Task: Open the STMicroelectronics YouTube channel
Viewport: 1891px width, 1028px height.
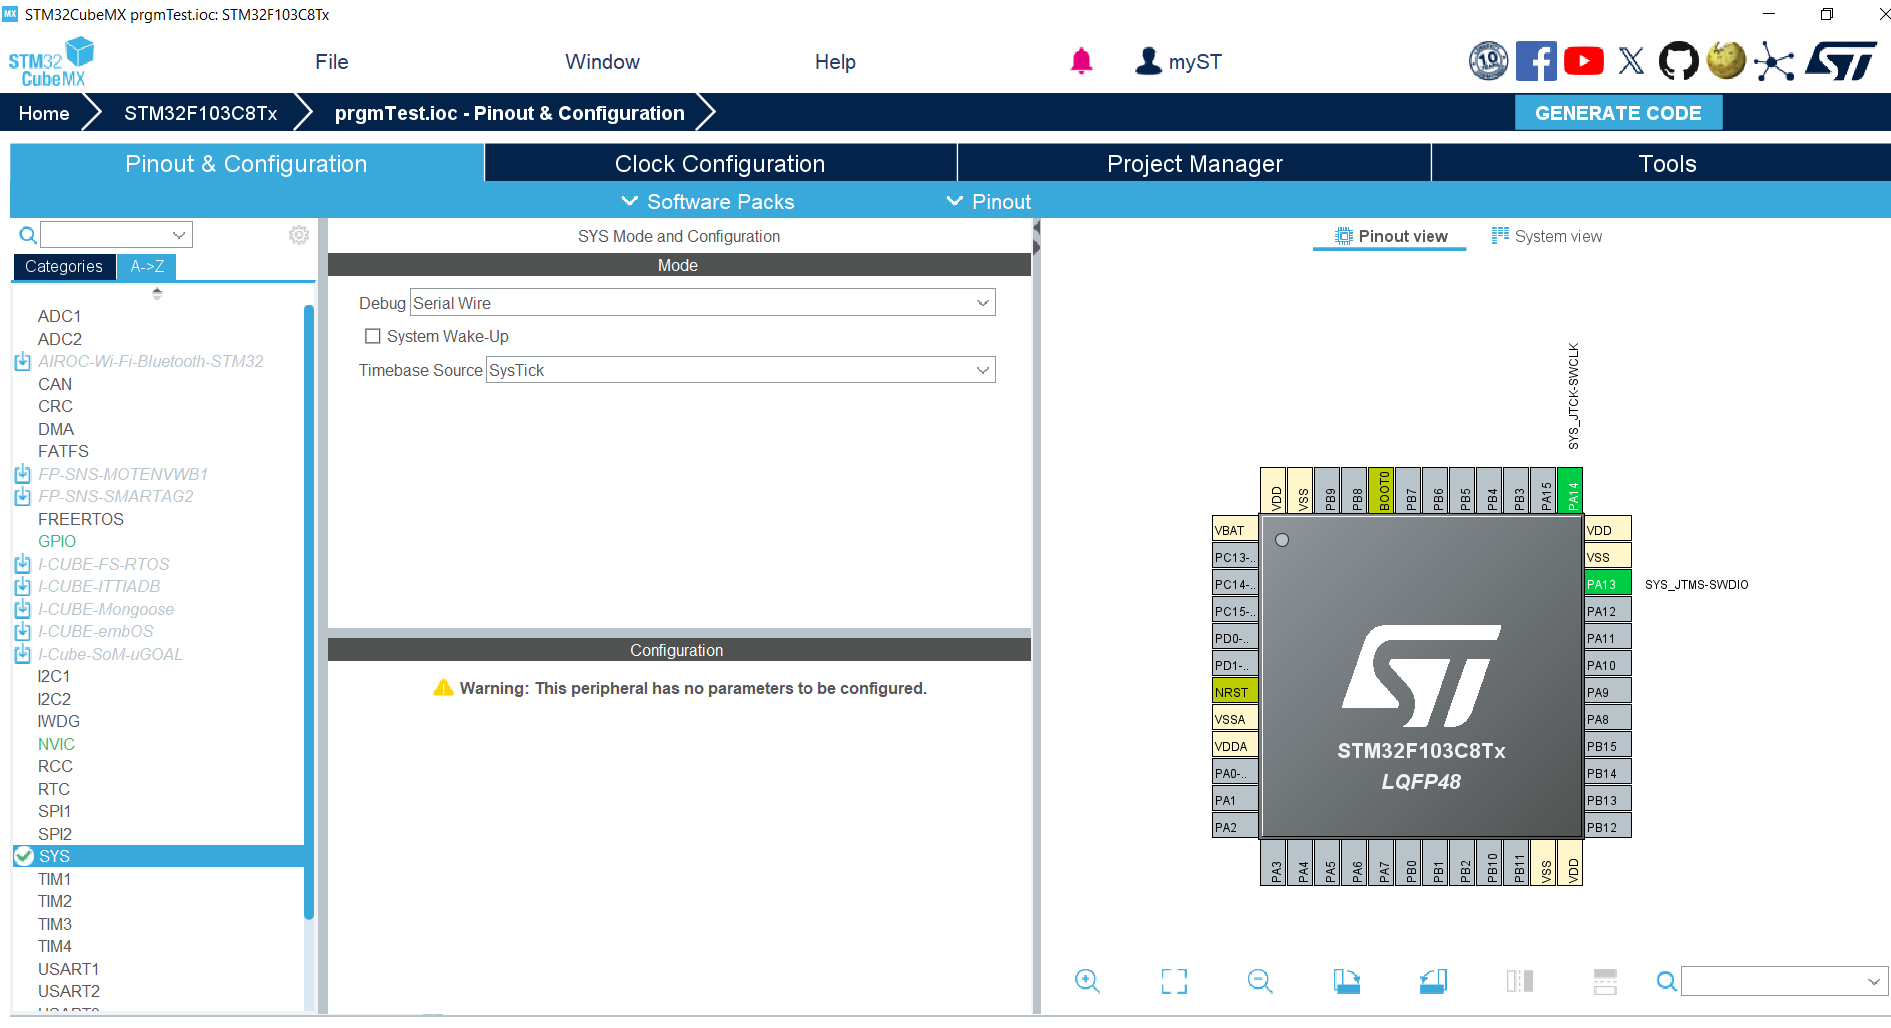Action: pos(1584,60)
